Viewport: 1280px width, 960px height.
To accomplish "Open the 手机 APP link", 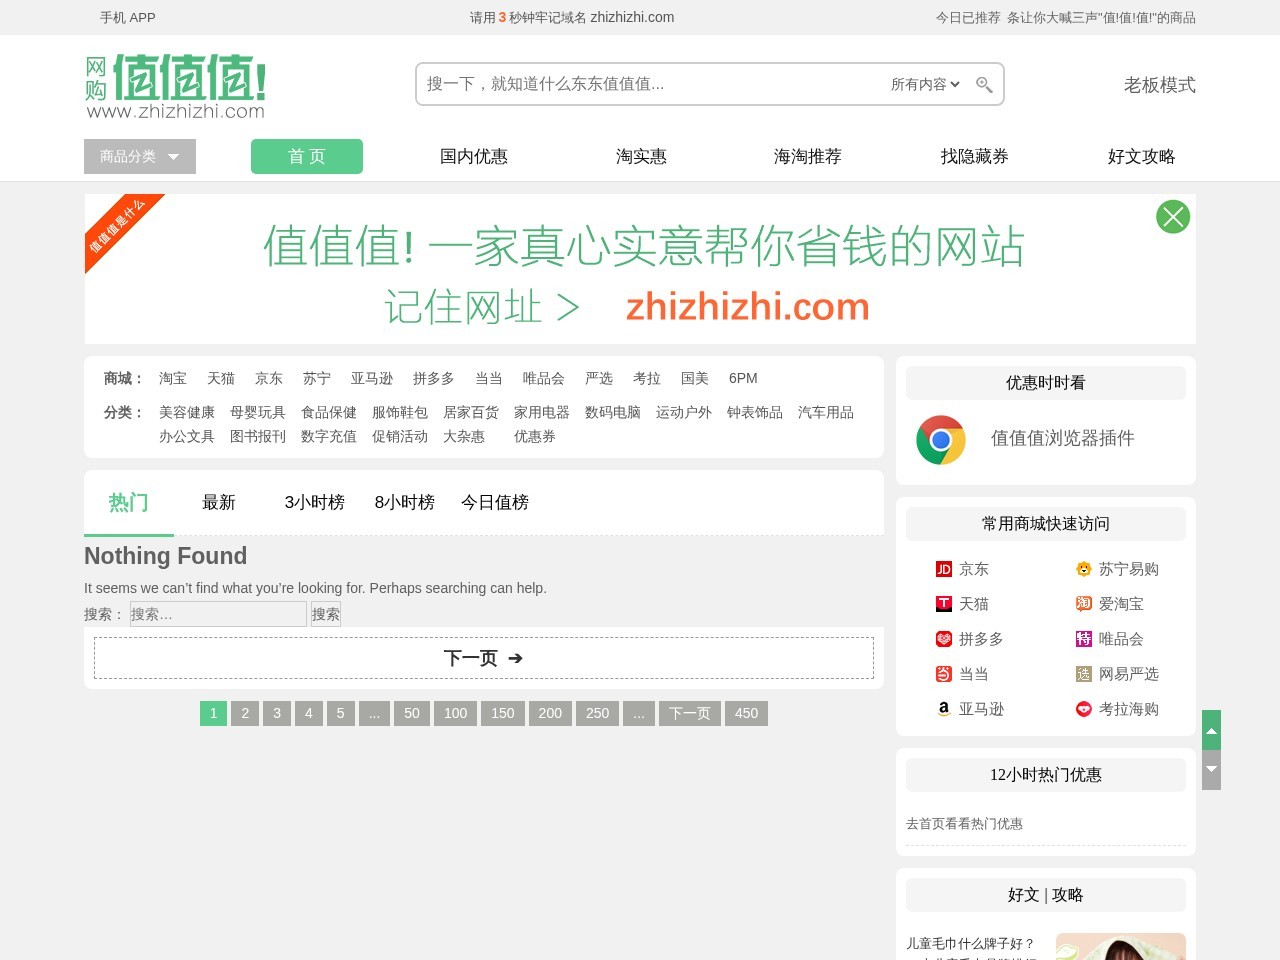I will click(x=128, y=18).
